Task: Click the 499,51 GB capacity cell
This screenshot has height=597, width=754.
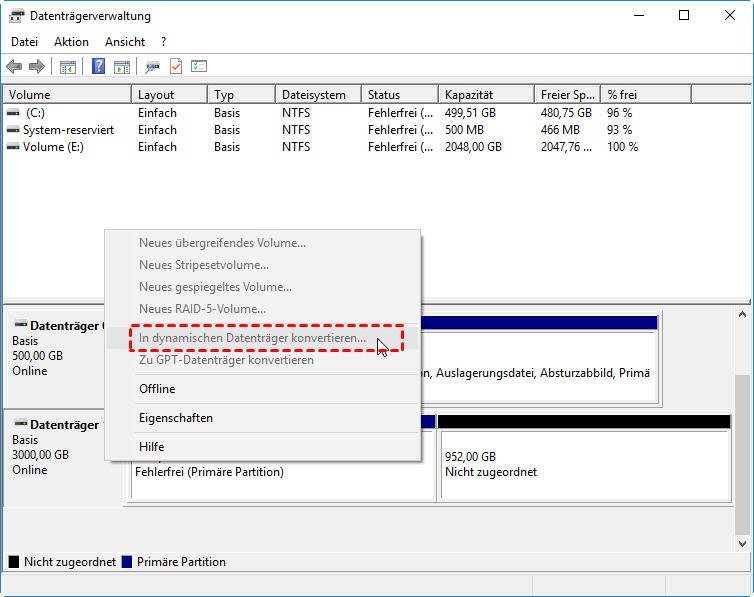Action: tap(470, 113)
